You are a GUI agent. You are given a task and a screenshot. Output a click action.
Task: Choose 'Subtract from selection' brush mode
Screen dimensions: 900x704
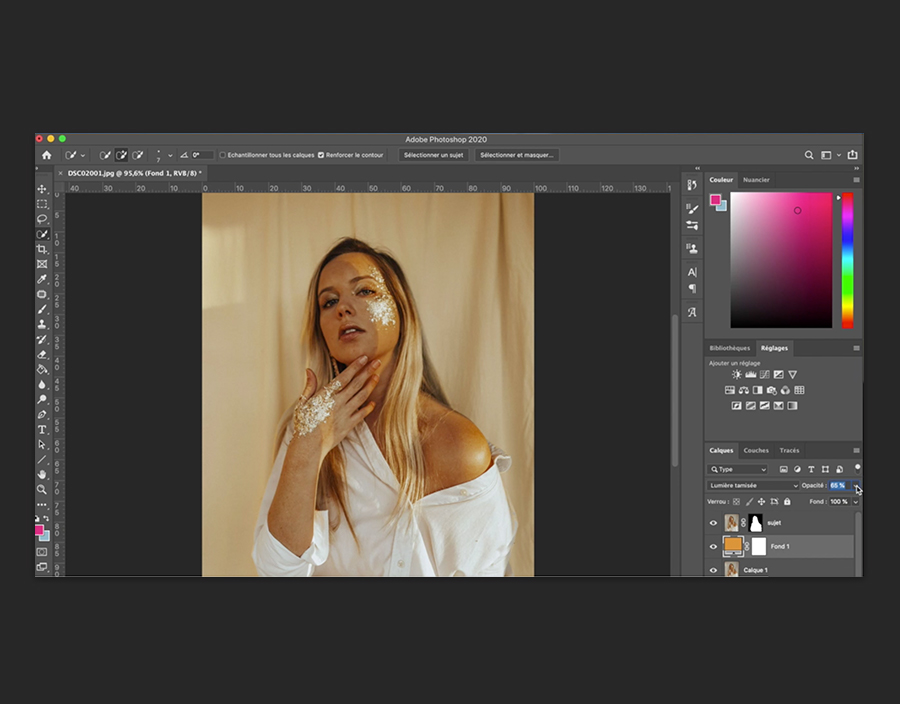pos(138,155)
